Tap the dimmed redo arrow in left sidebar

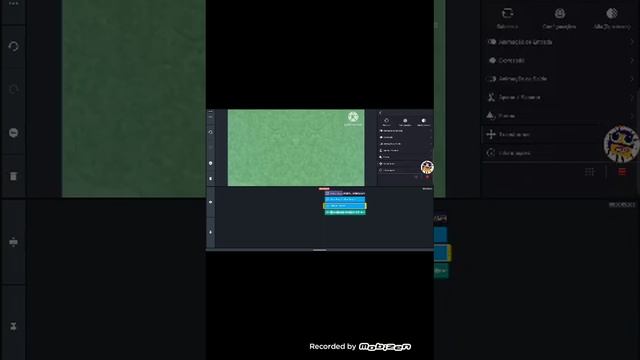[x=211, y=147]
